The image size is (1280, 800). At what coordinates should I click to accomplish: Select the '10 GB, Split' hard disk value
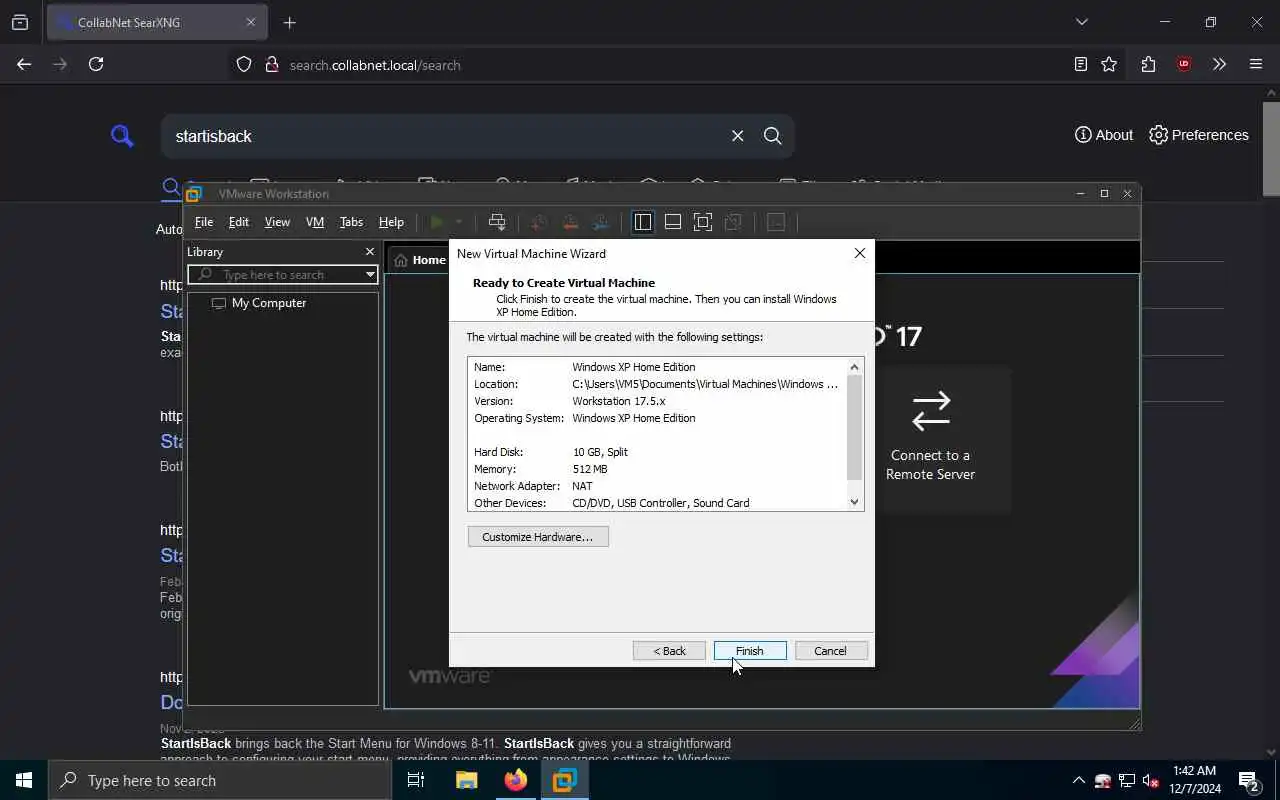pos(600,452)
